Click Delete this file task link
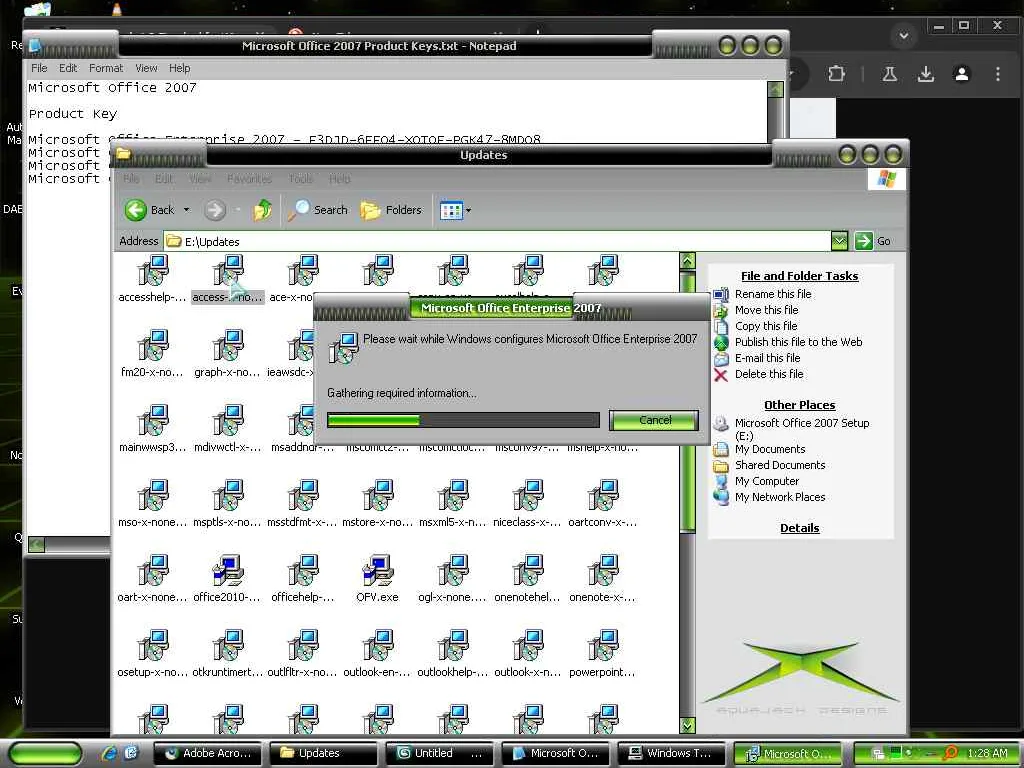 pos(769,374)
